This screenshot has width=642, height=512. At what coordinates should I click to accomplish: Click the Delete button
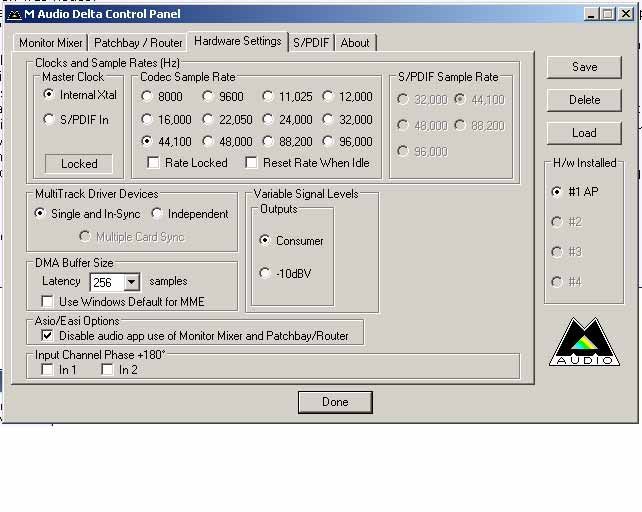[x=584, y=100]
